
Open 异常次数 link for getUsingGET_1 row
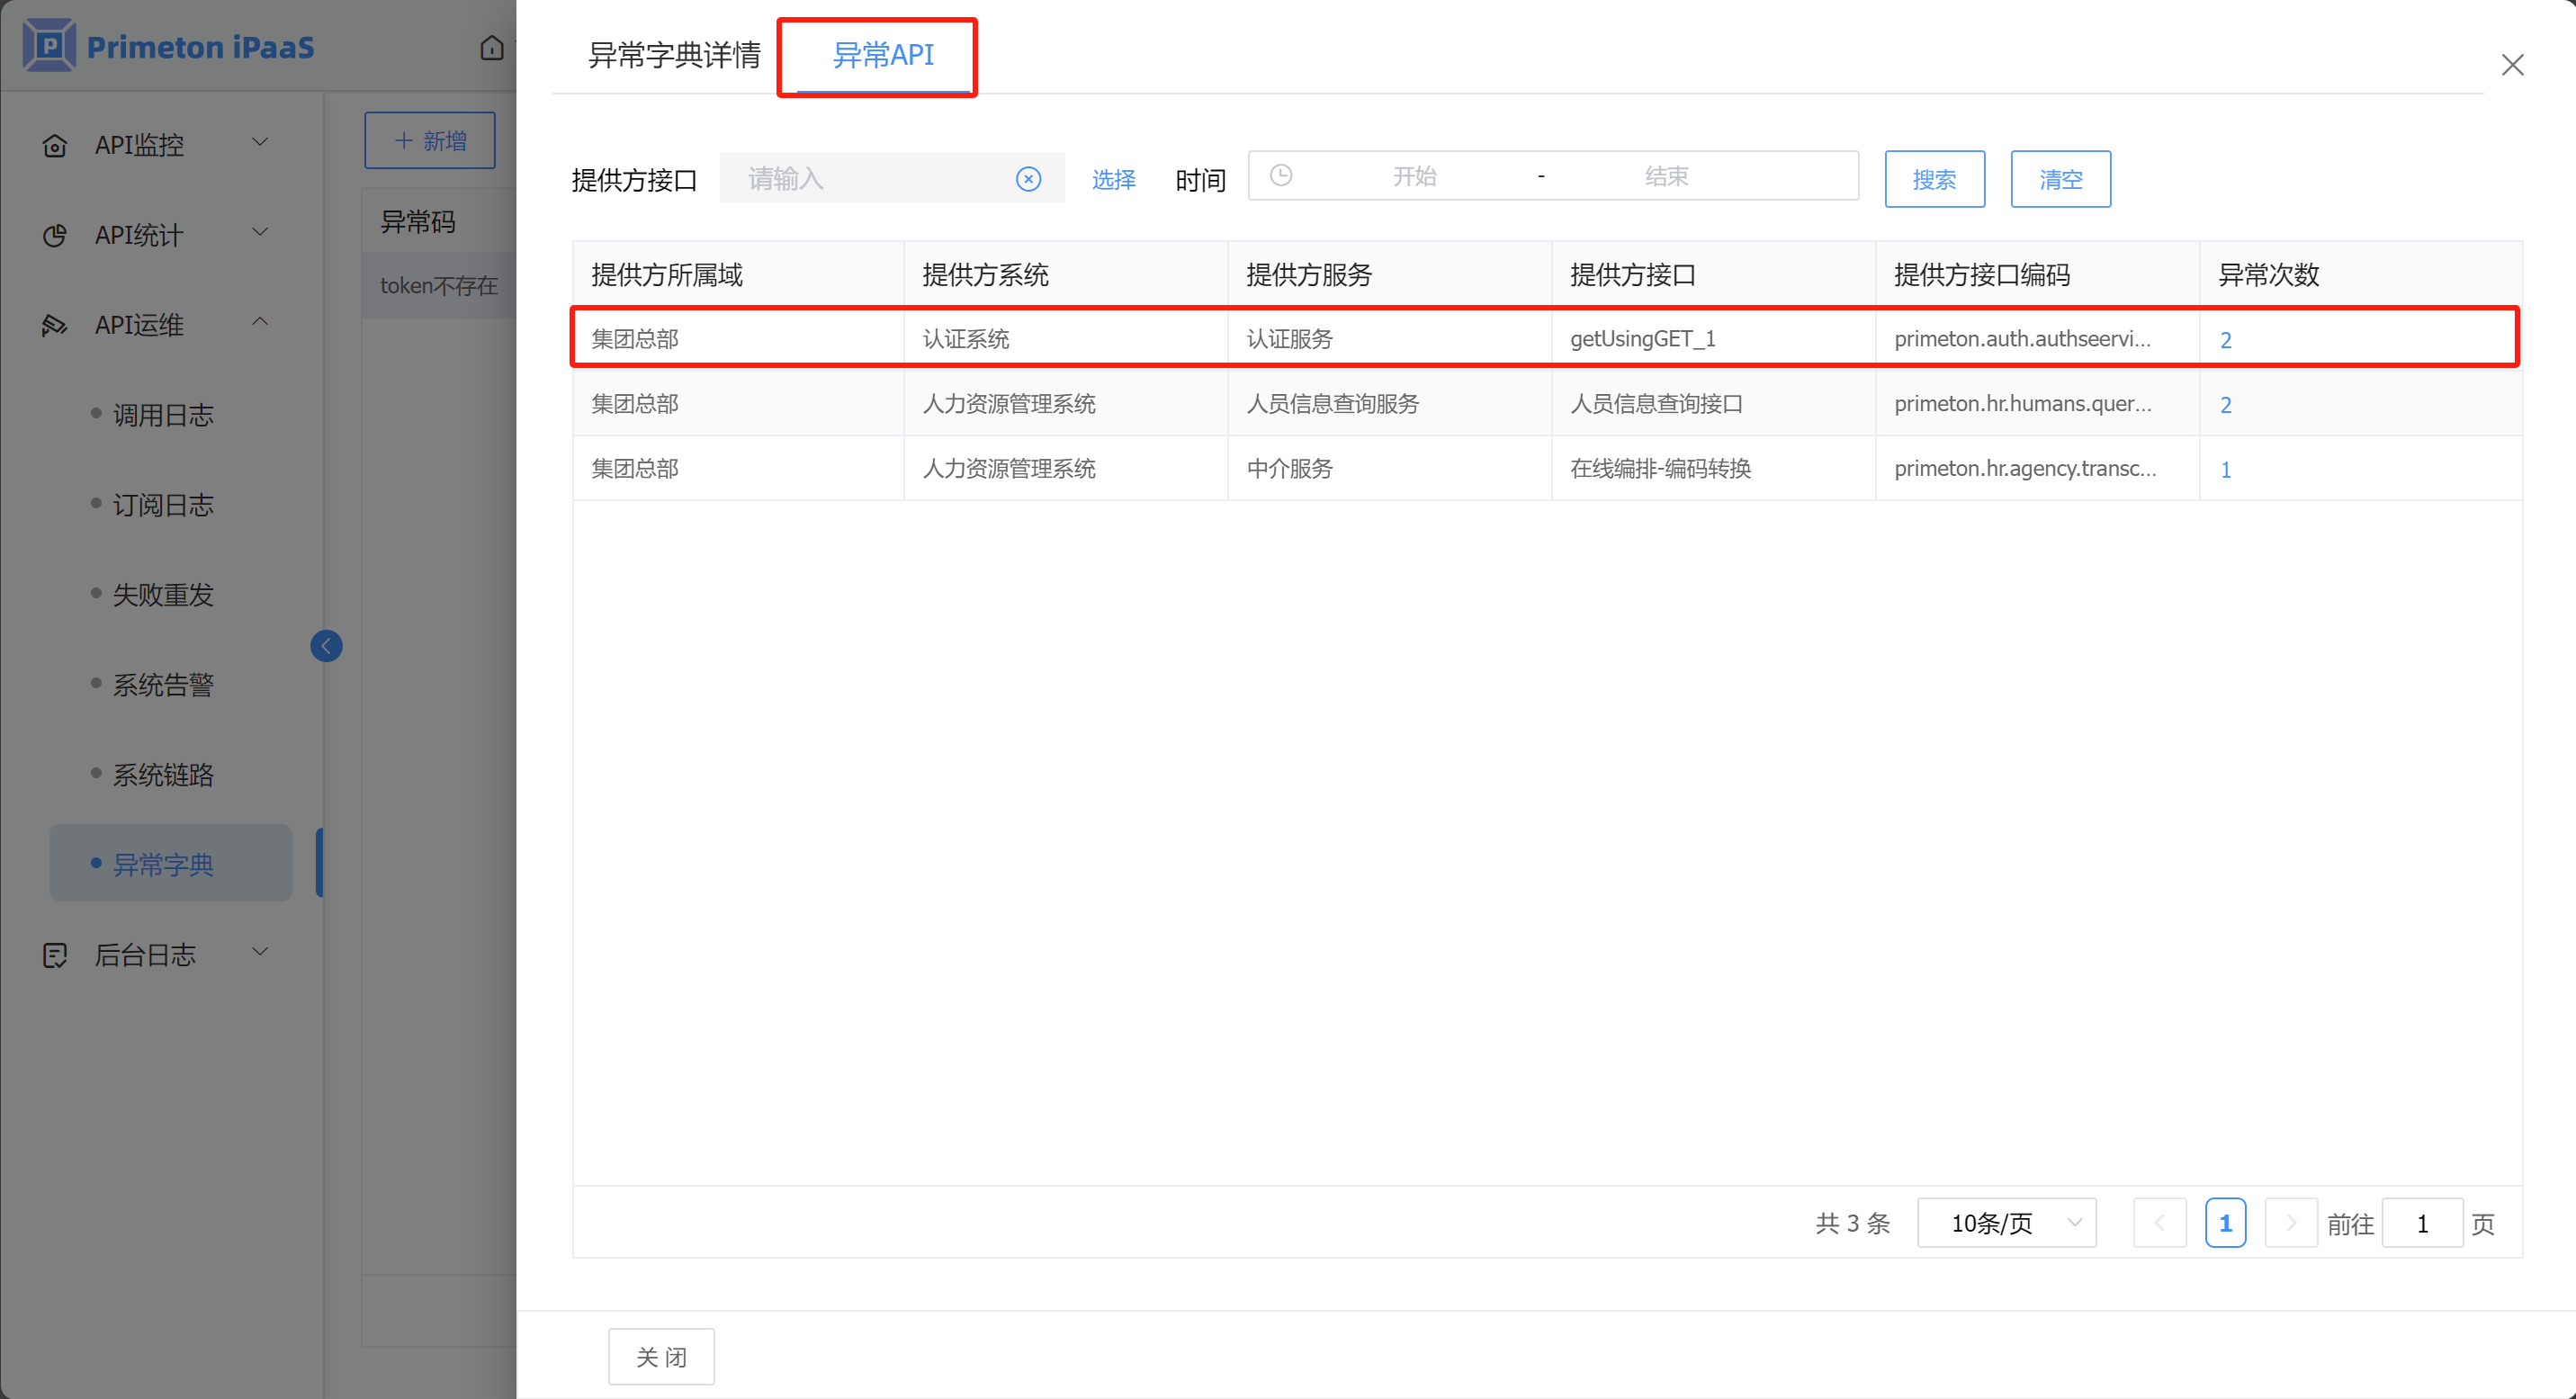point(2225,340)
